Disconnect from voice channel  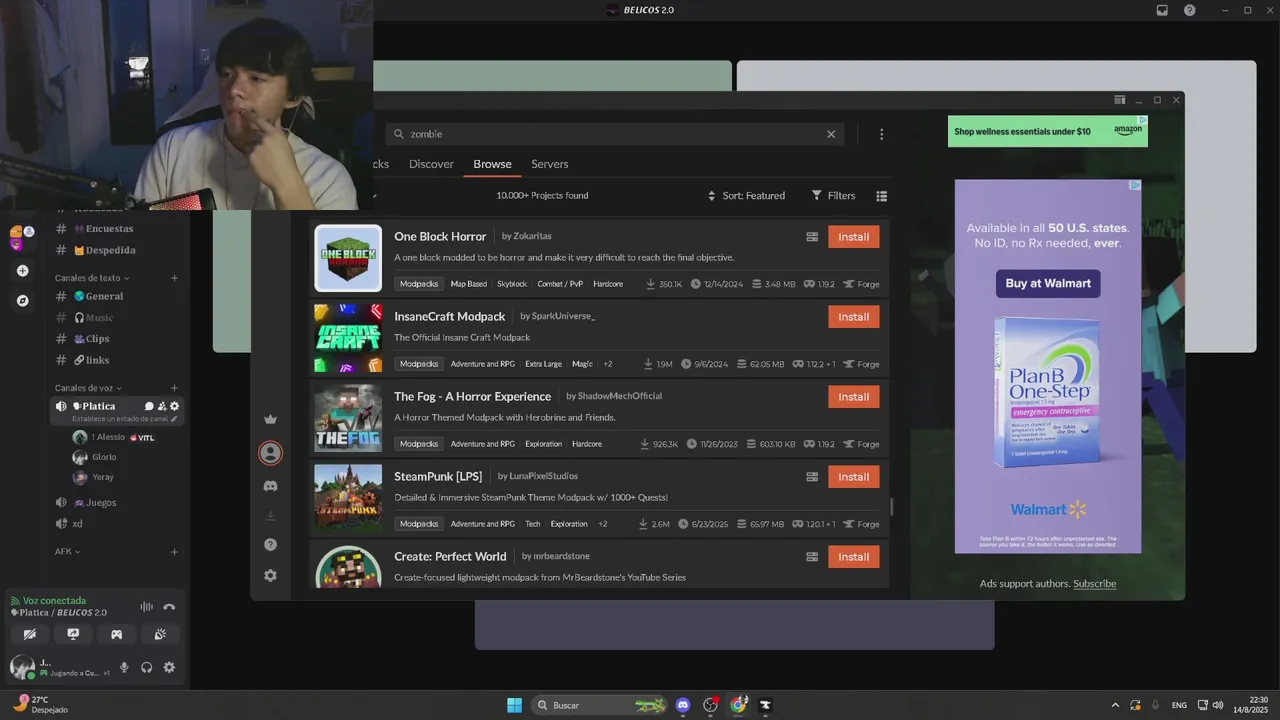coord(169,607)
